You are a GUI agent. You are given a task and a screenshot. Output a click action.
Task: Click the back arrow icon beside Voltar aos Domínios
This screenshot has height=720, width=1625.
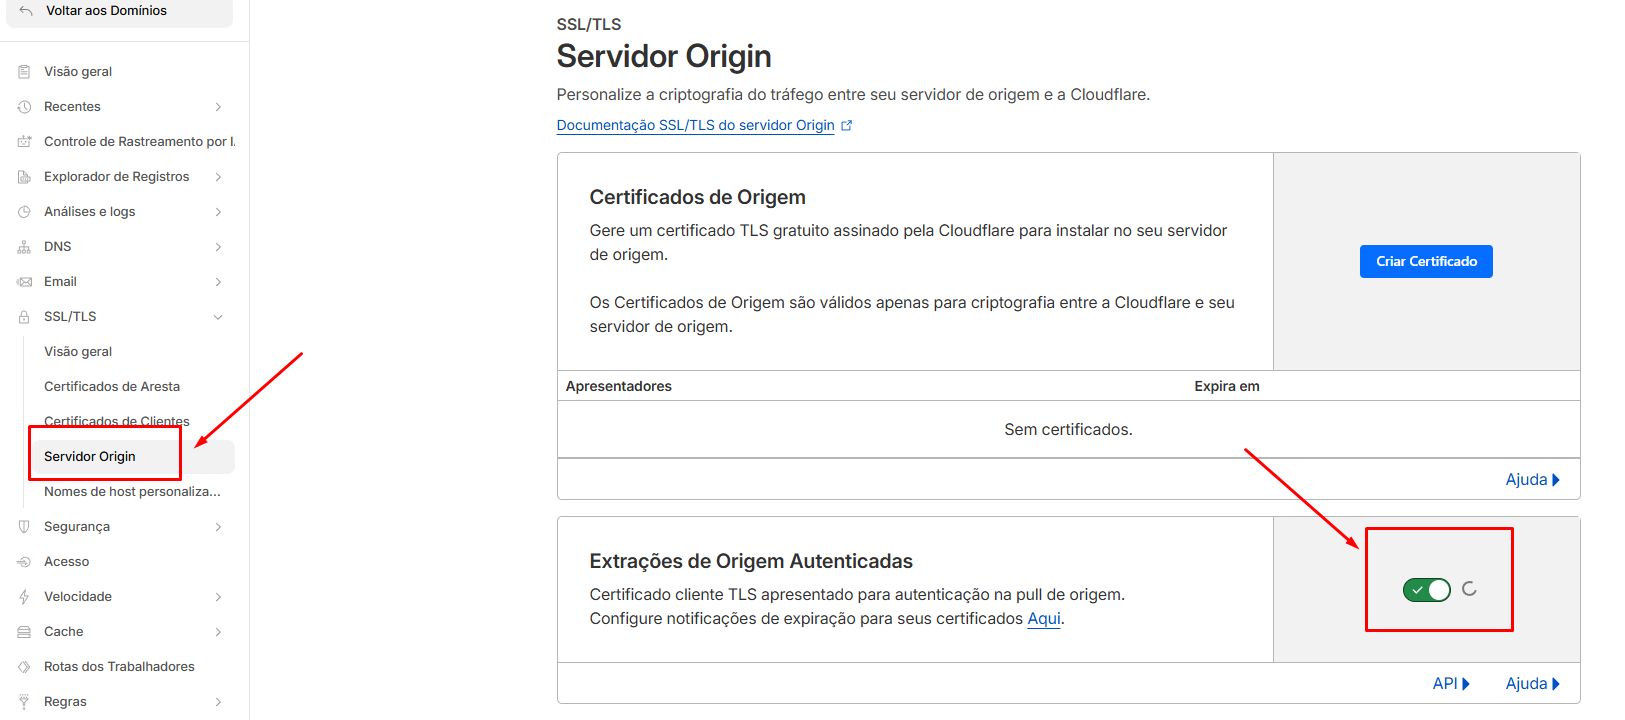(26, 11)
